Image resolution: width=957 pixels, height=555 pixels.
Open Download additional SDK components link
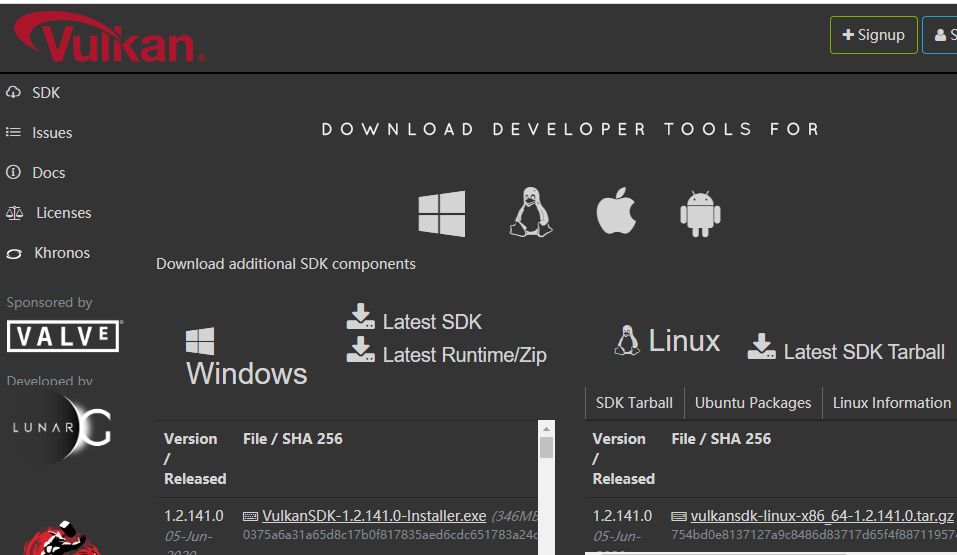(286, 264)
